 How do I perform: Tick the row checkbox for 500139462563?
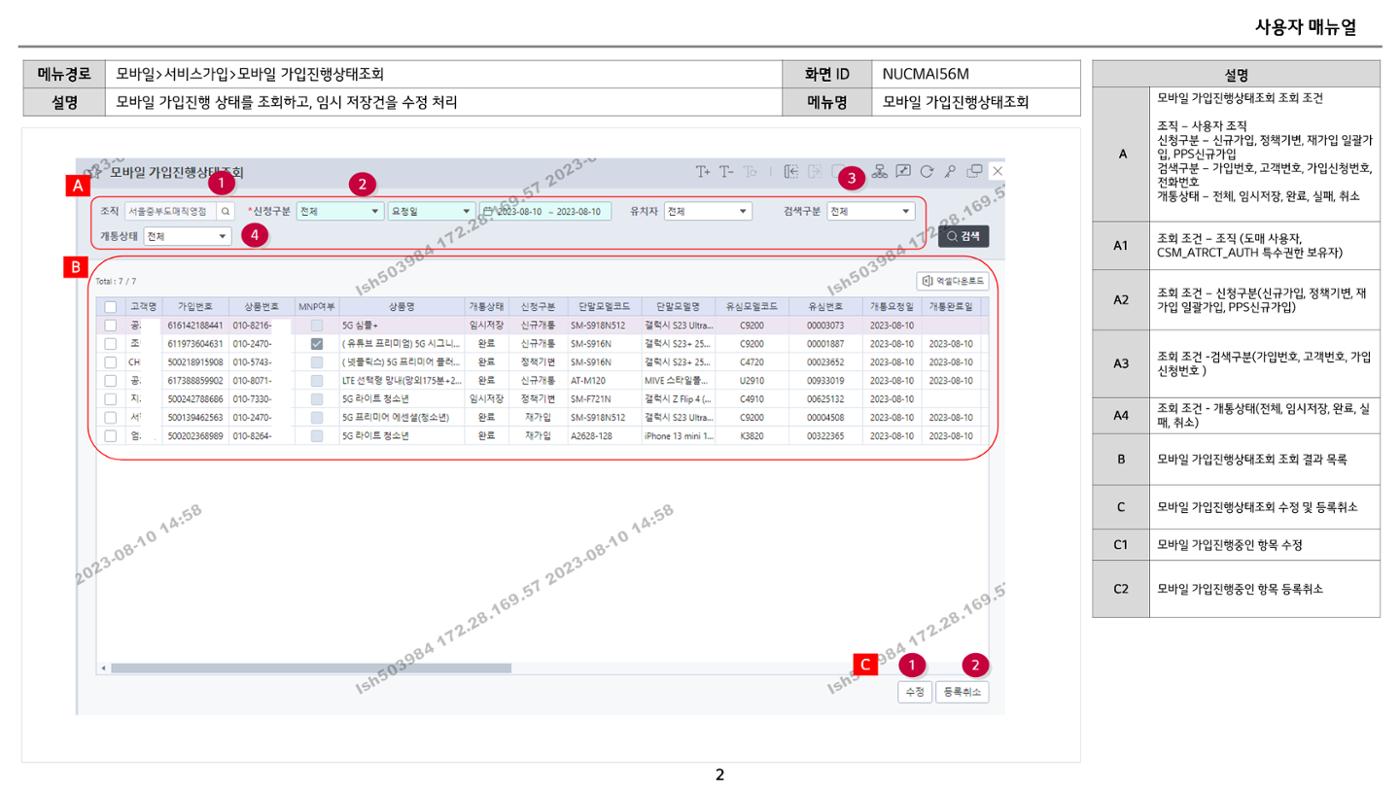[111, 418]
